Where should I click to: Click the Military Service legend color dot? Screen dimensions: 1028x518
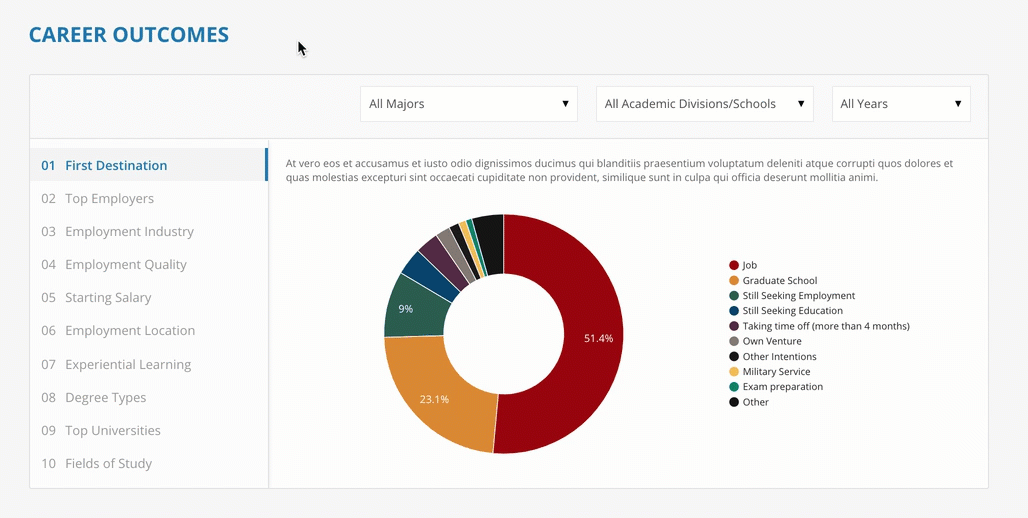coord(734,372)
